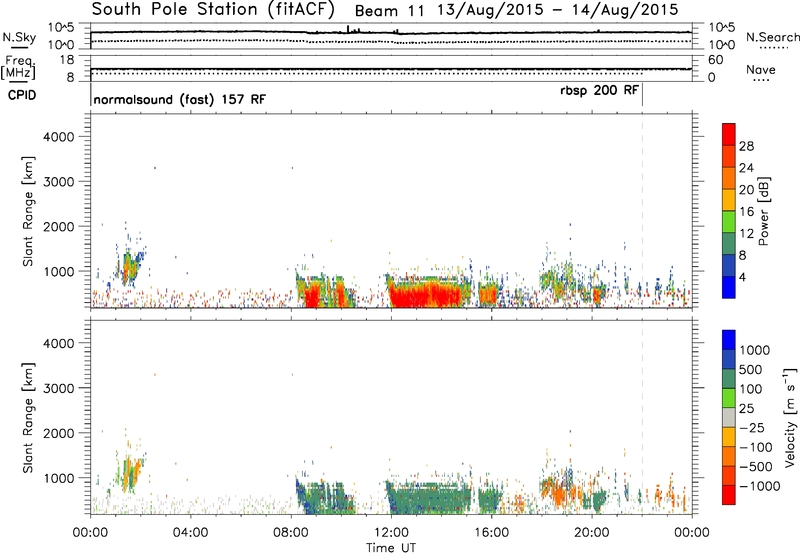Click the 'N.Search' legend label
Viewport: 800px width, 554px height.
772,37
